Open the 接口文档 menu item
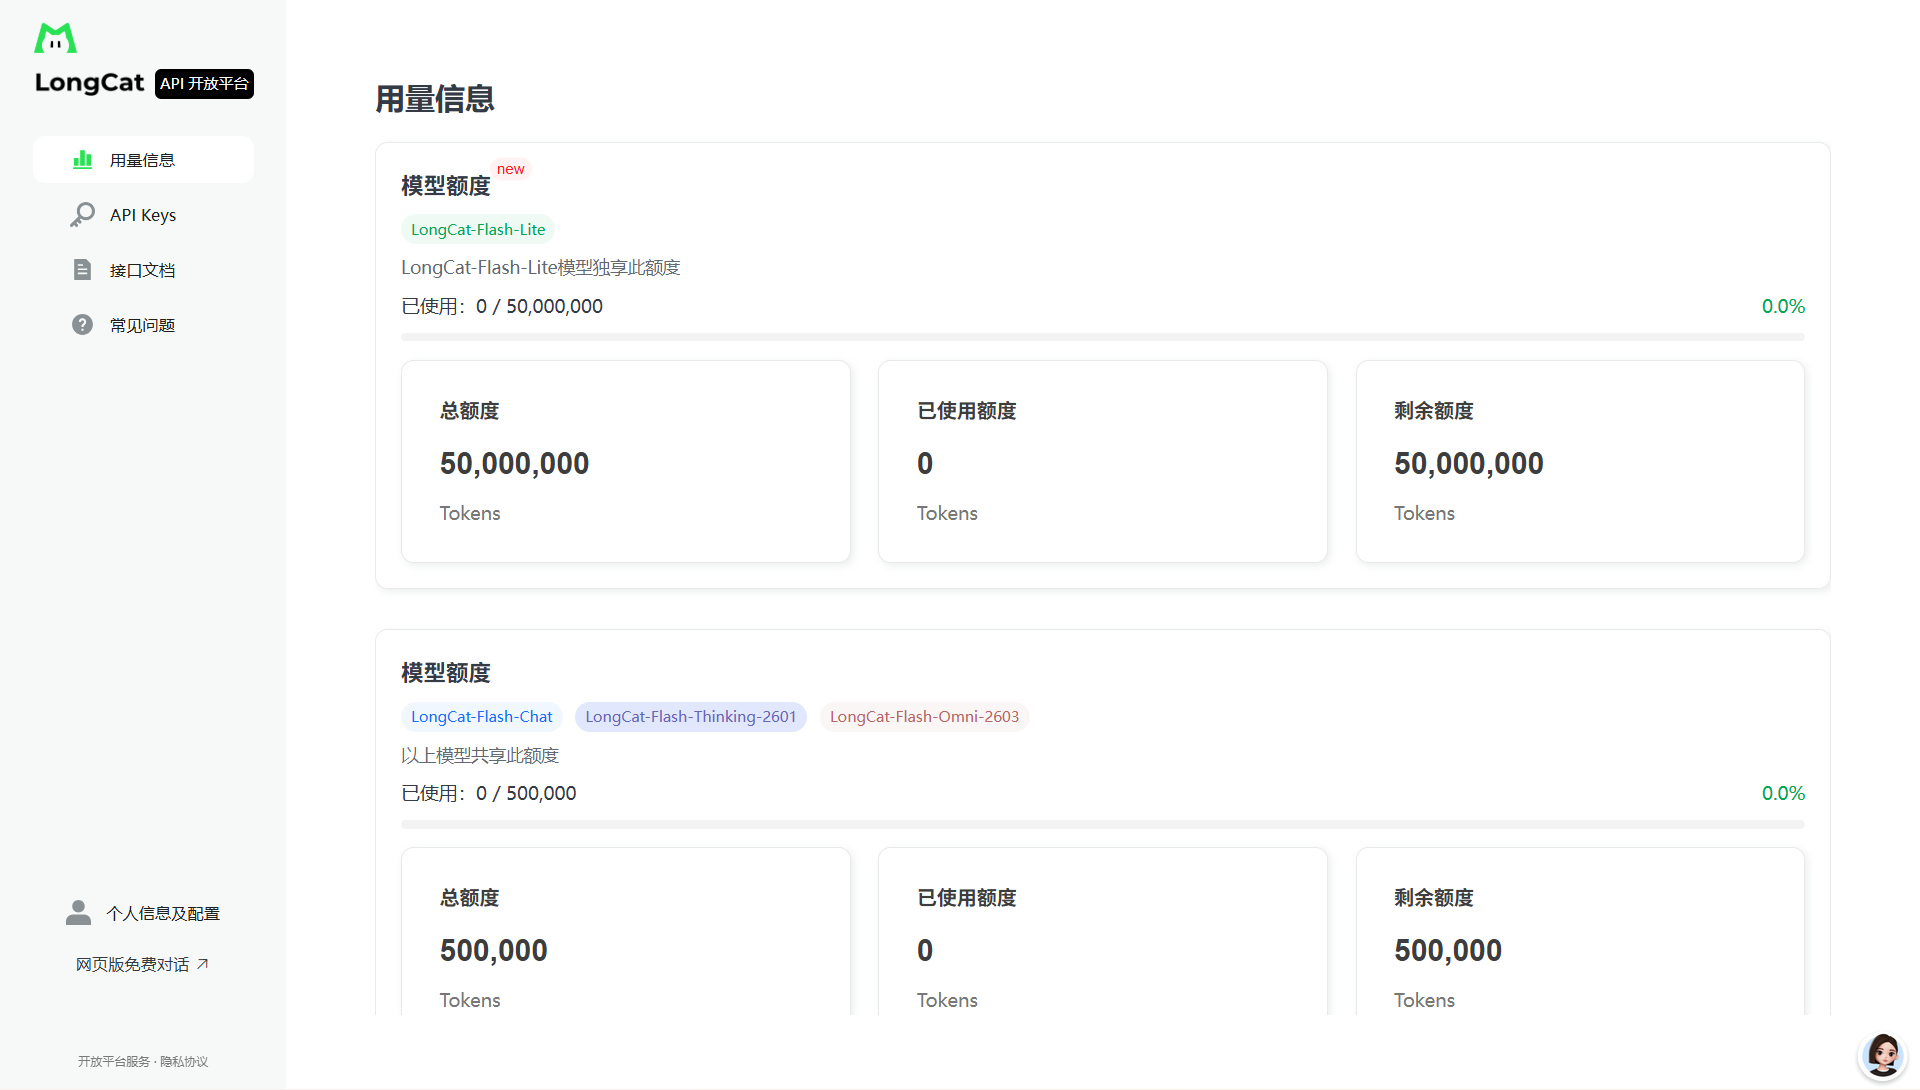1920x1090 pixels. (x=143, y=270)
